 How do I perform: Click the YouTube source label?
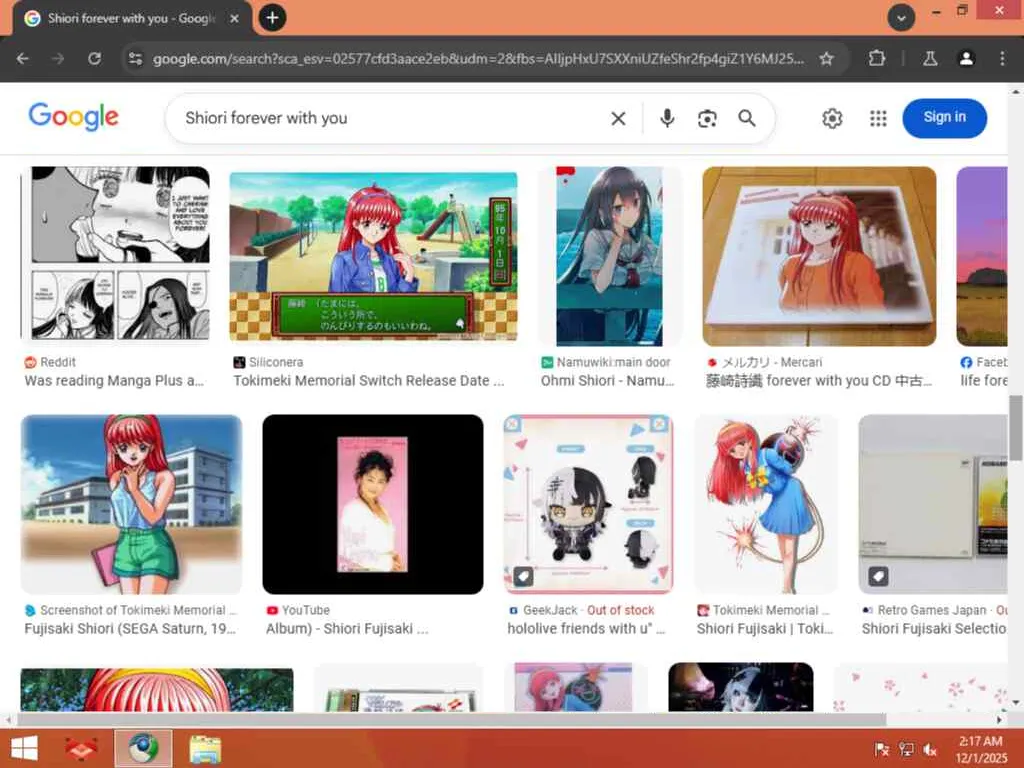[306, 611]
